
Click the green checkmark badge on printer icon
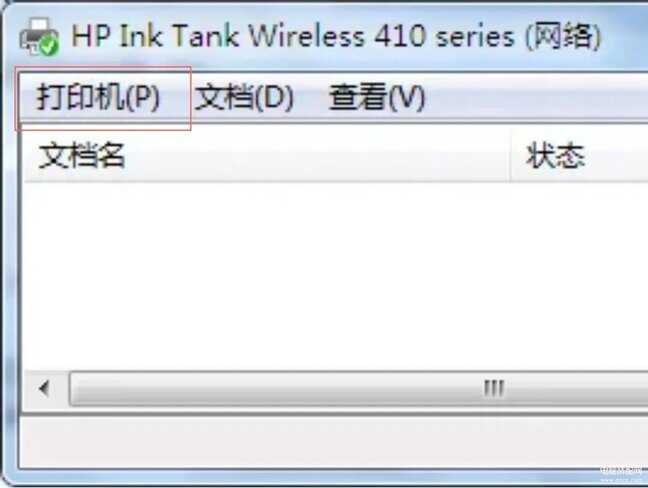pyautogui.click(x=49, y=45)
